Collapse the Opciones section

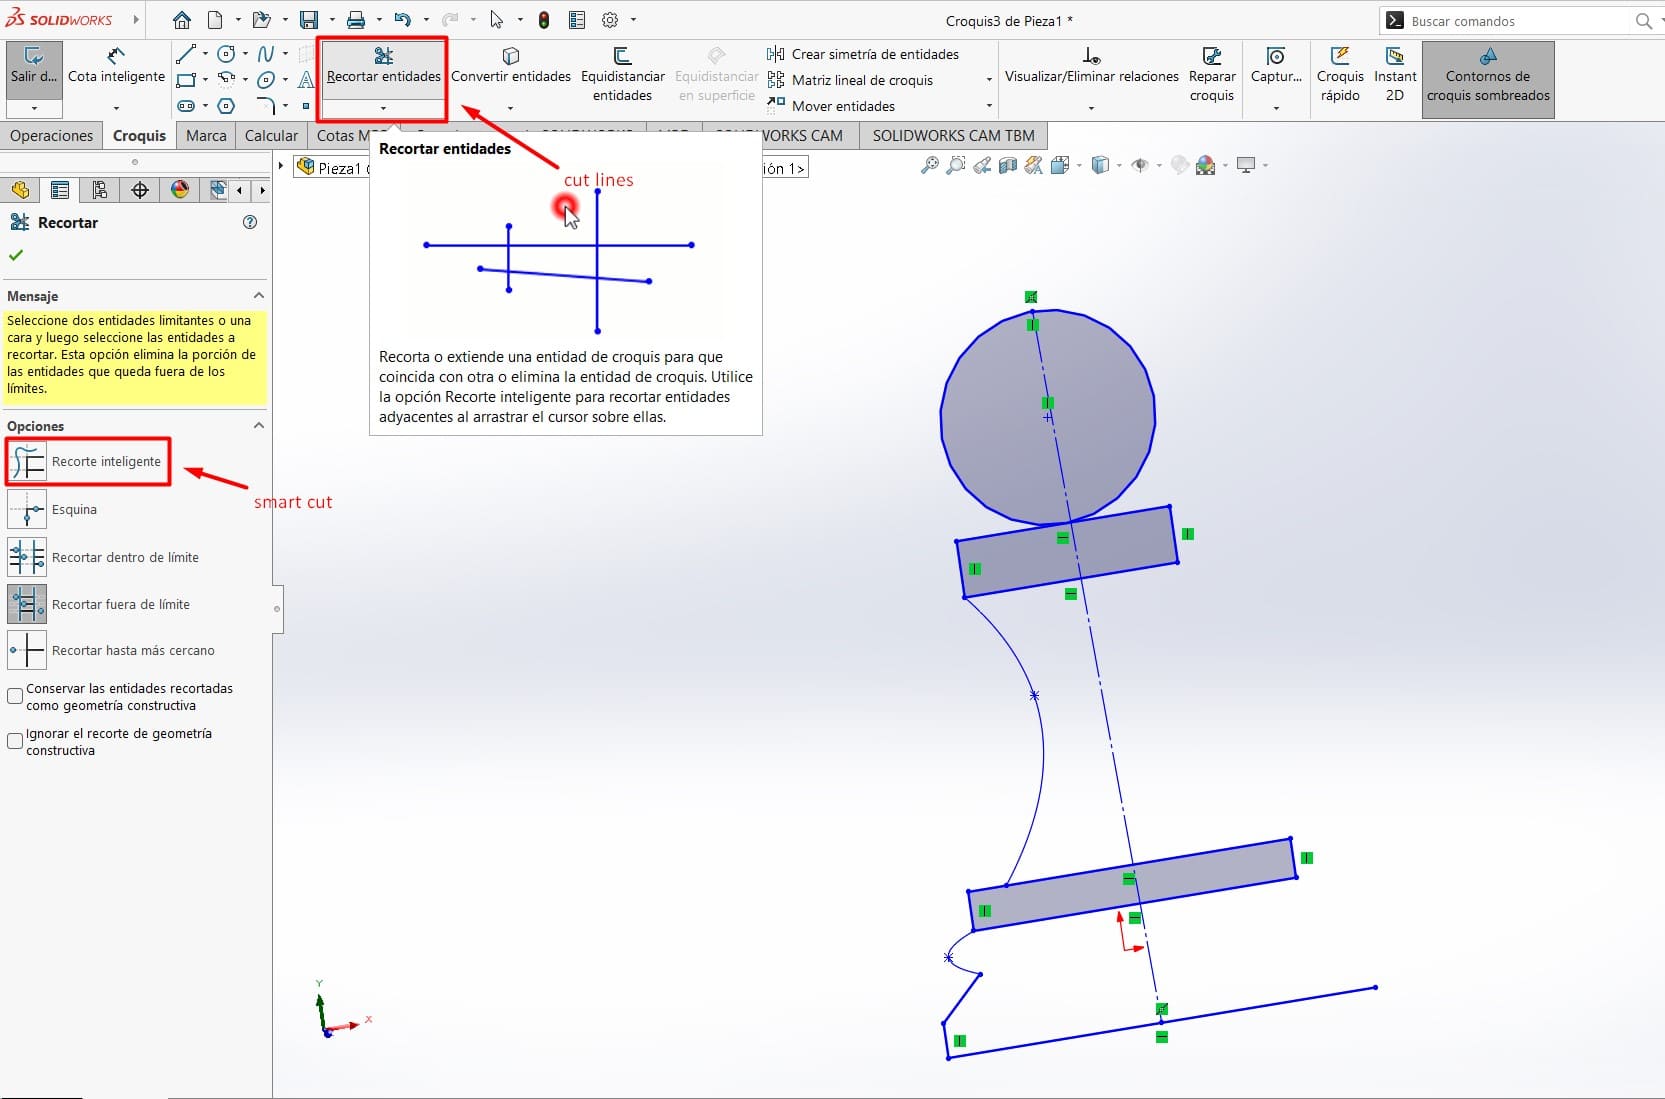pos(259,426)
